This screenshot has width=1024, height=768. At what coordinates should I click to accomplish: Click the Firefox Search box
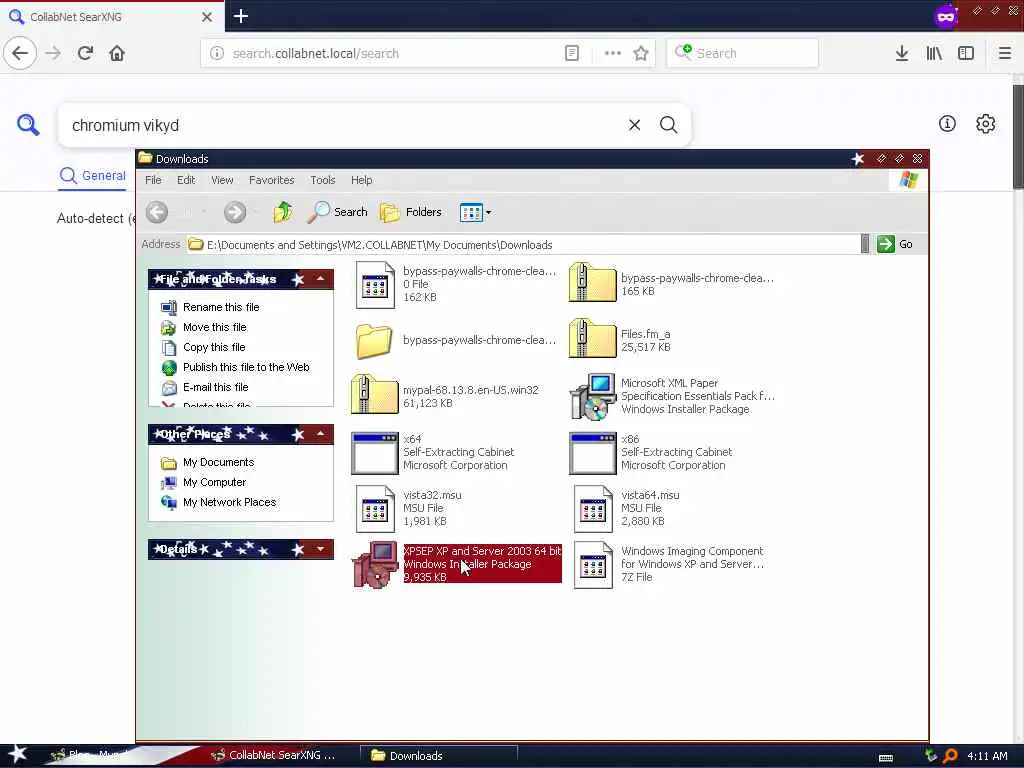tap(742, 53)
